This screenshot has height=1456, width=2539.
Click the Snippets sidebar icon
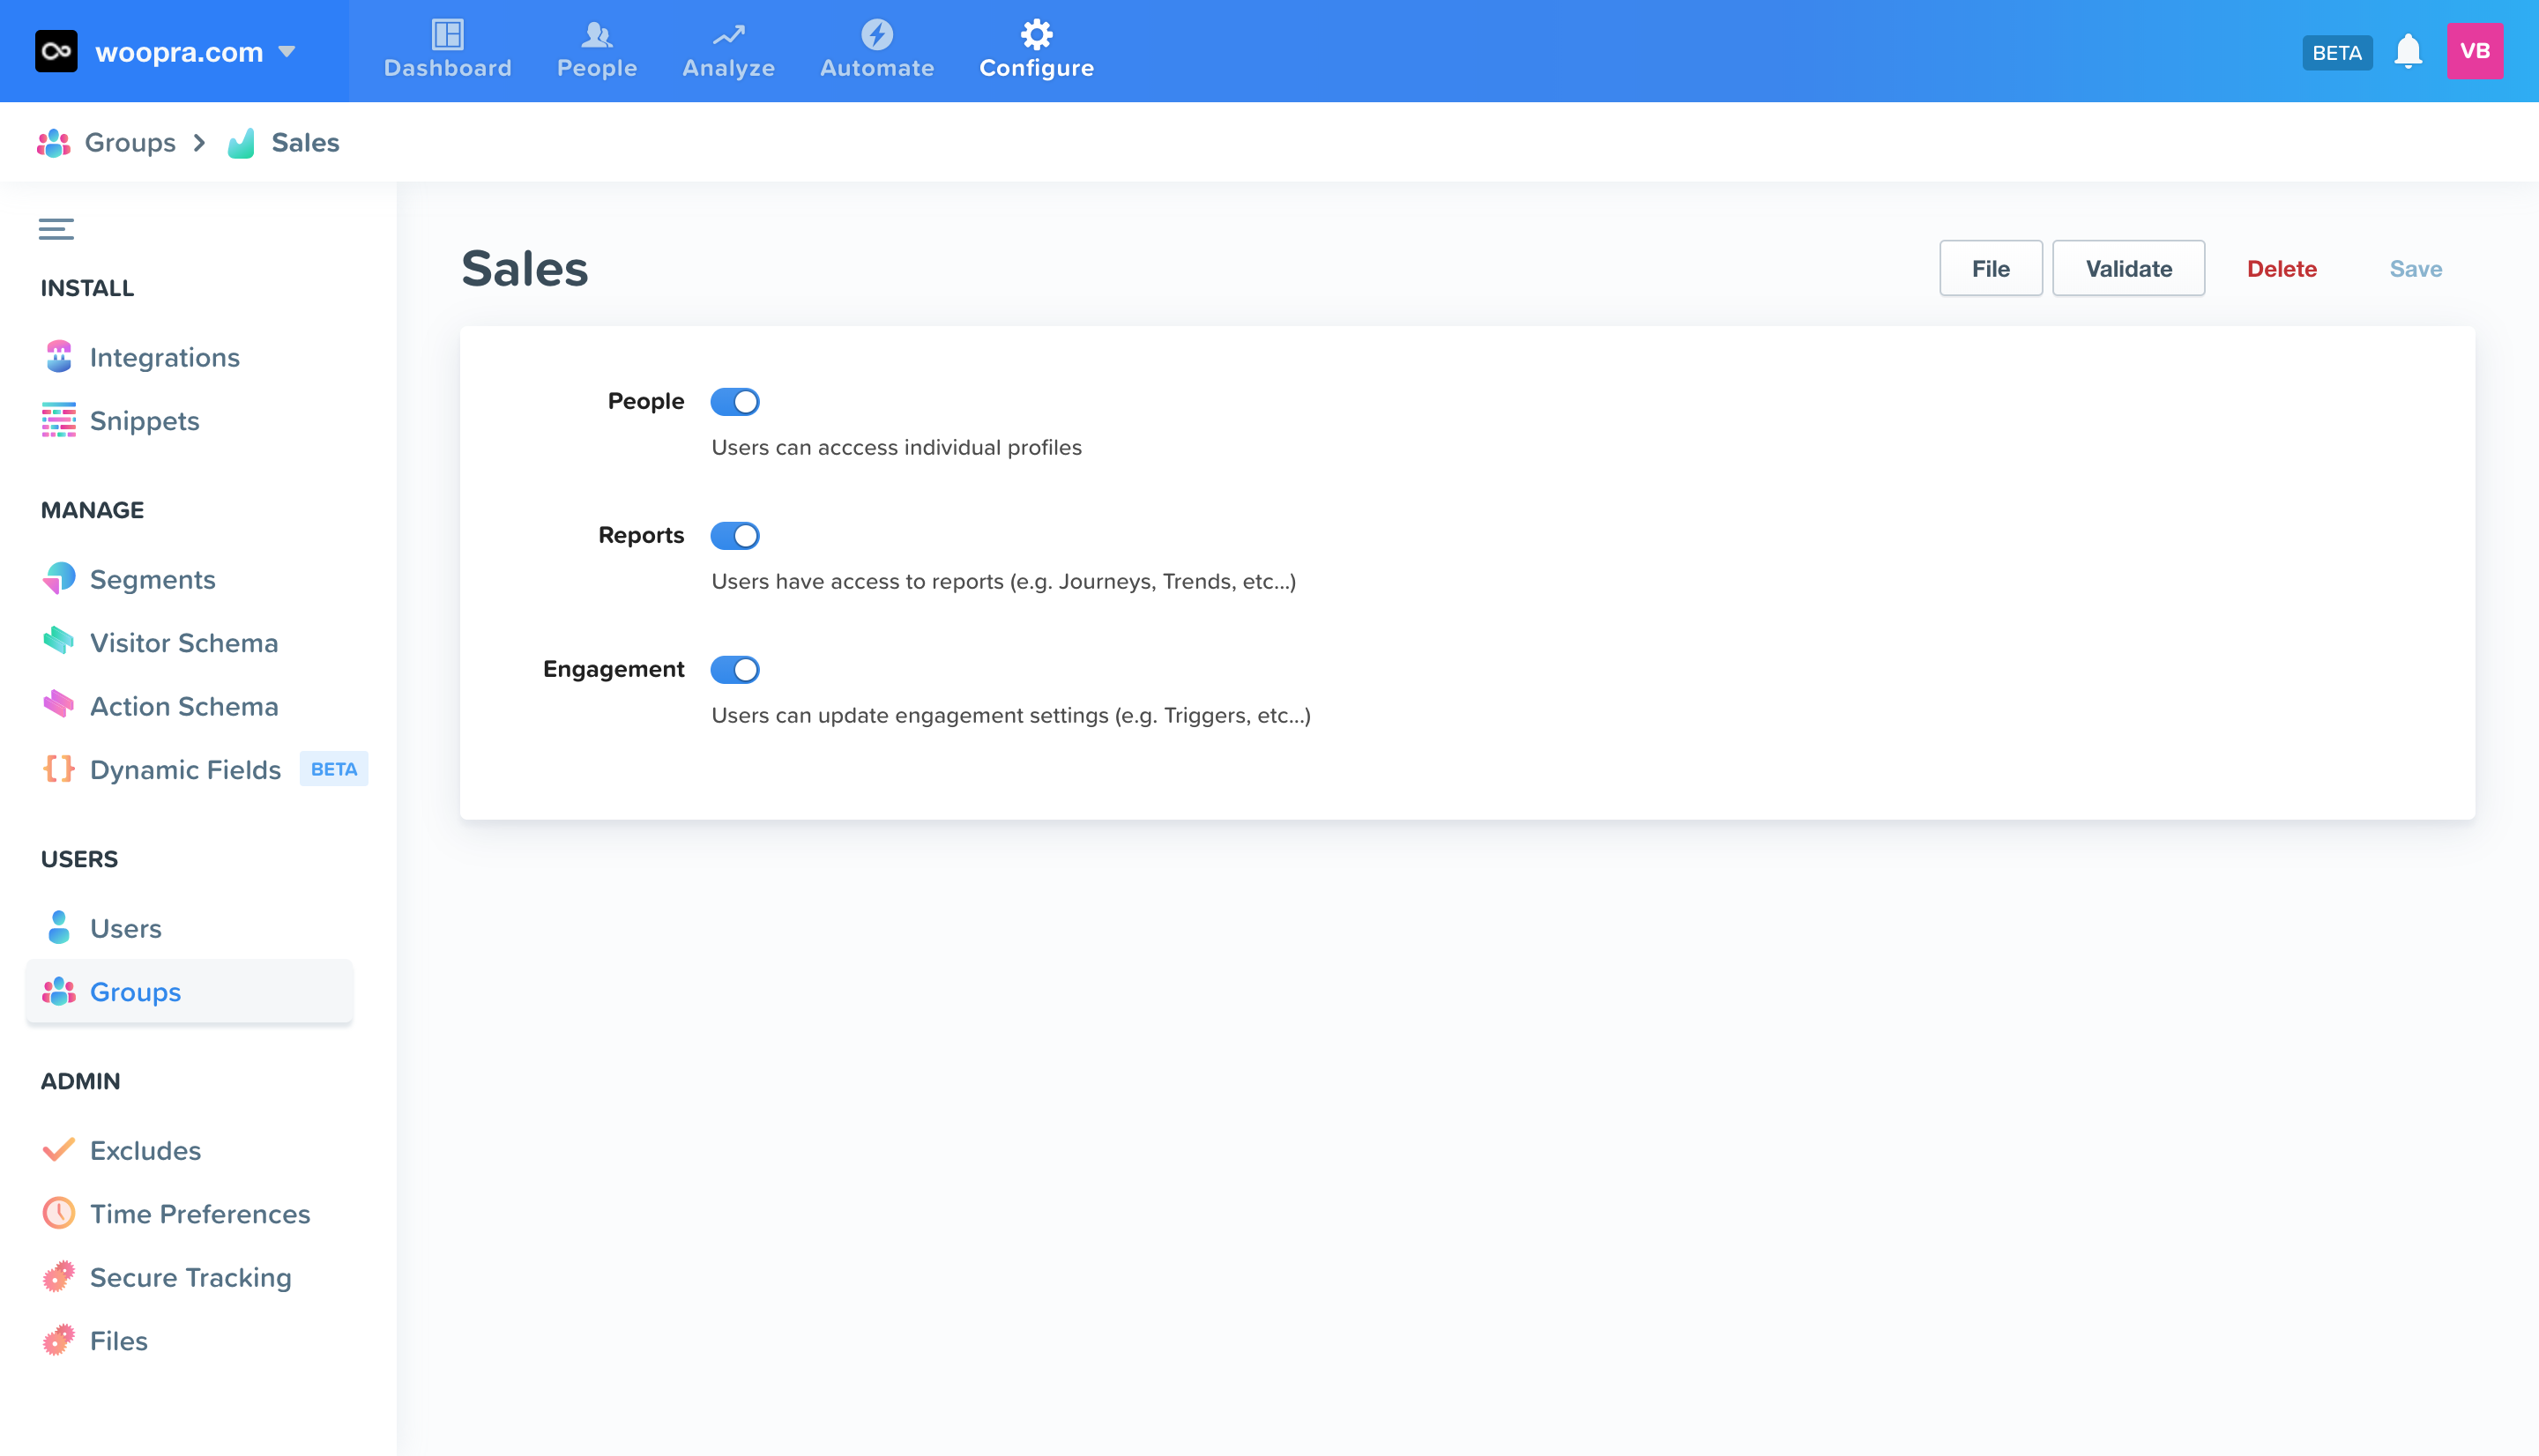[x=59, y=420]
